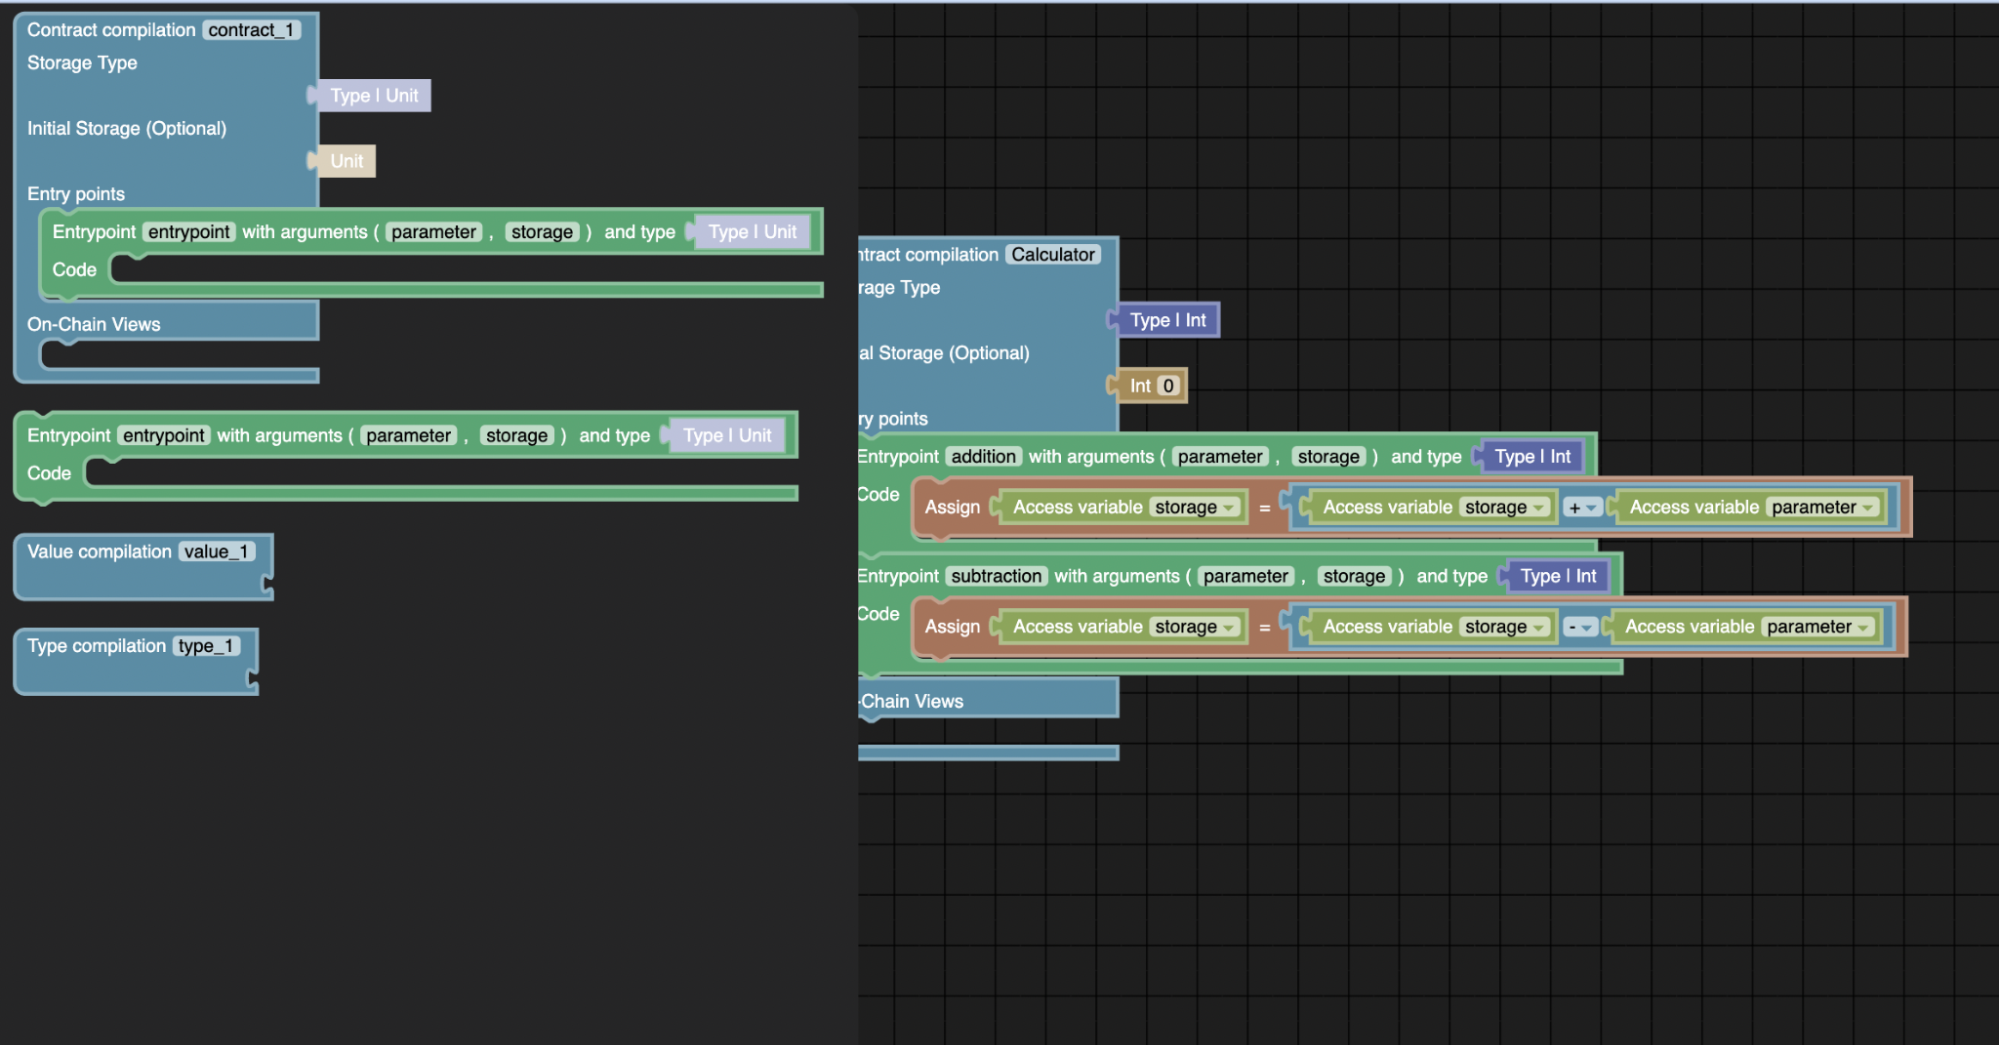1999x1046 pixels.
Task: Click the Value compilation block label
Action: point(99,552)
